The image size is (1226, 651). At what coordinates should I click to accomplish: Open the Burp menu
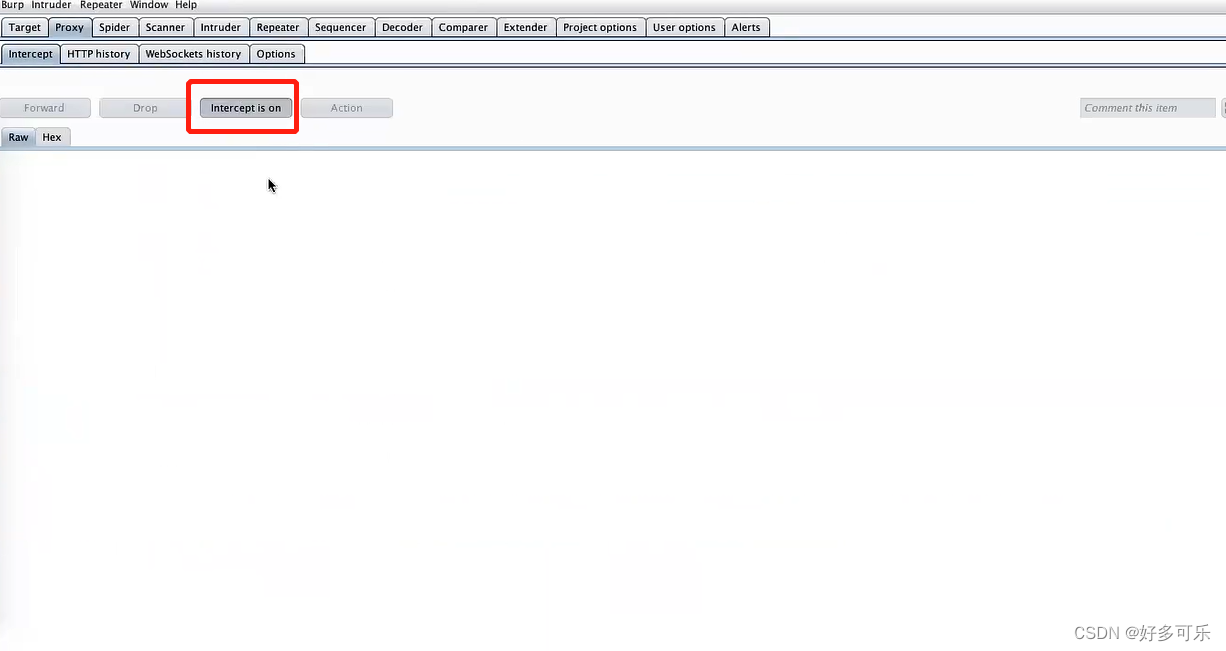(12, 5)
